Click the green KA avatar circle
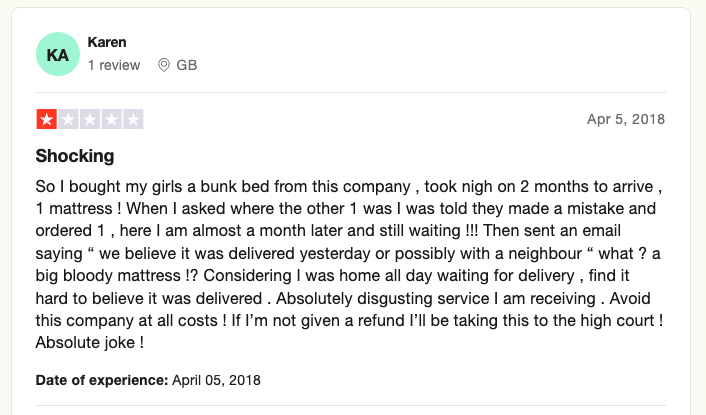This screenshot has width=706, height=415. tap(58, 54)
